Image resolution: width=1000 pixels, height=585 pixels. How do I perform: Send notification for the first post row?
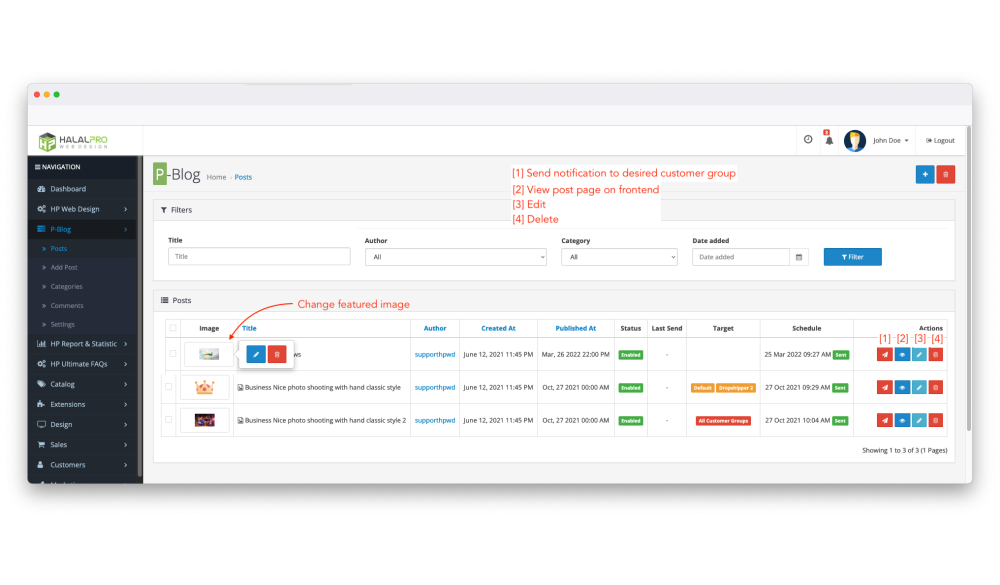884,354
